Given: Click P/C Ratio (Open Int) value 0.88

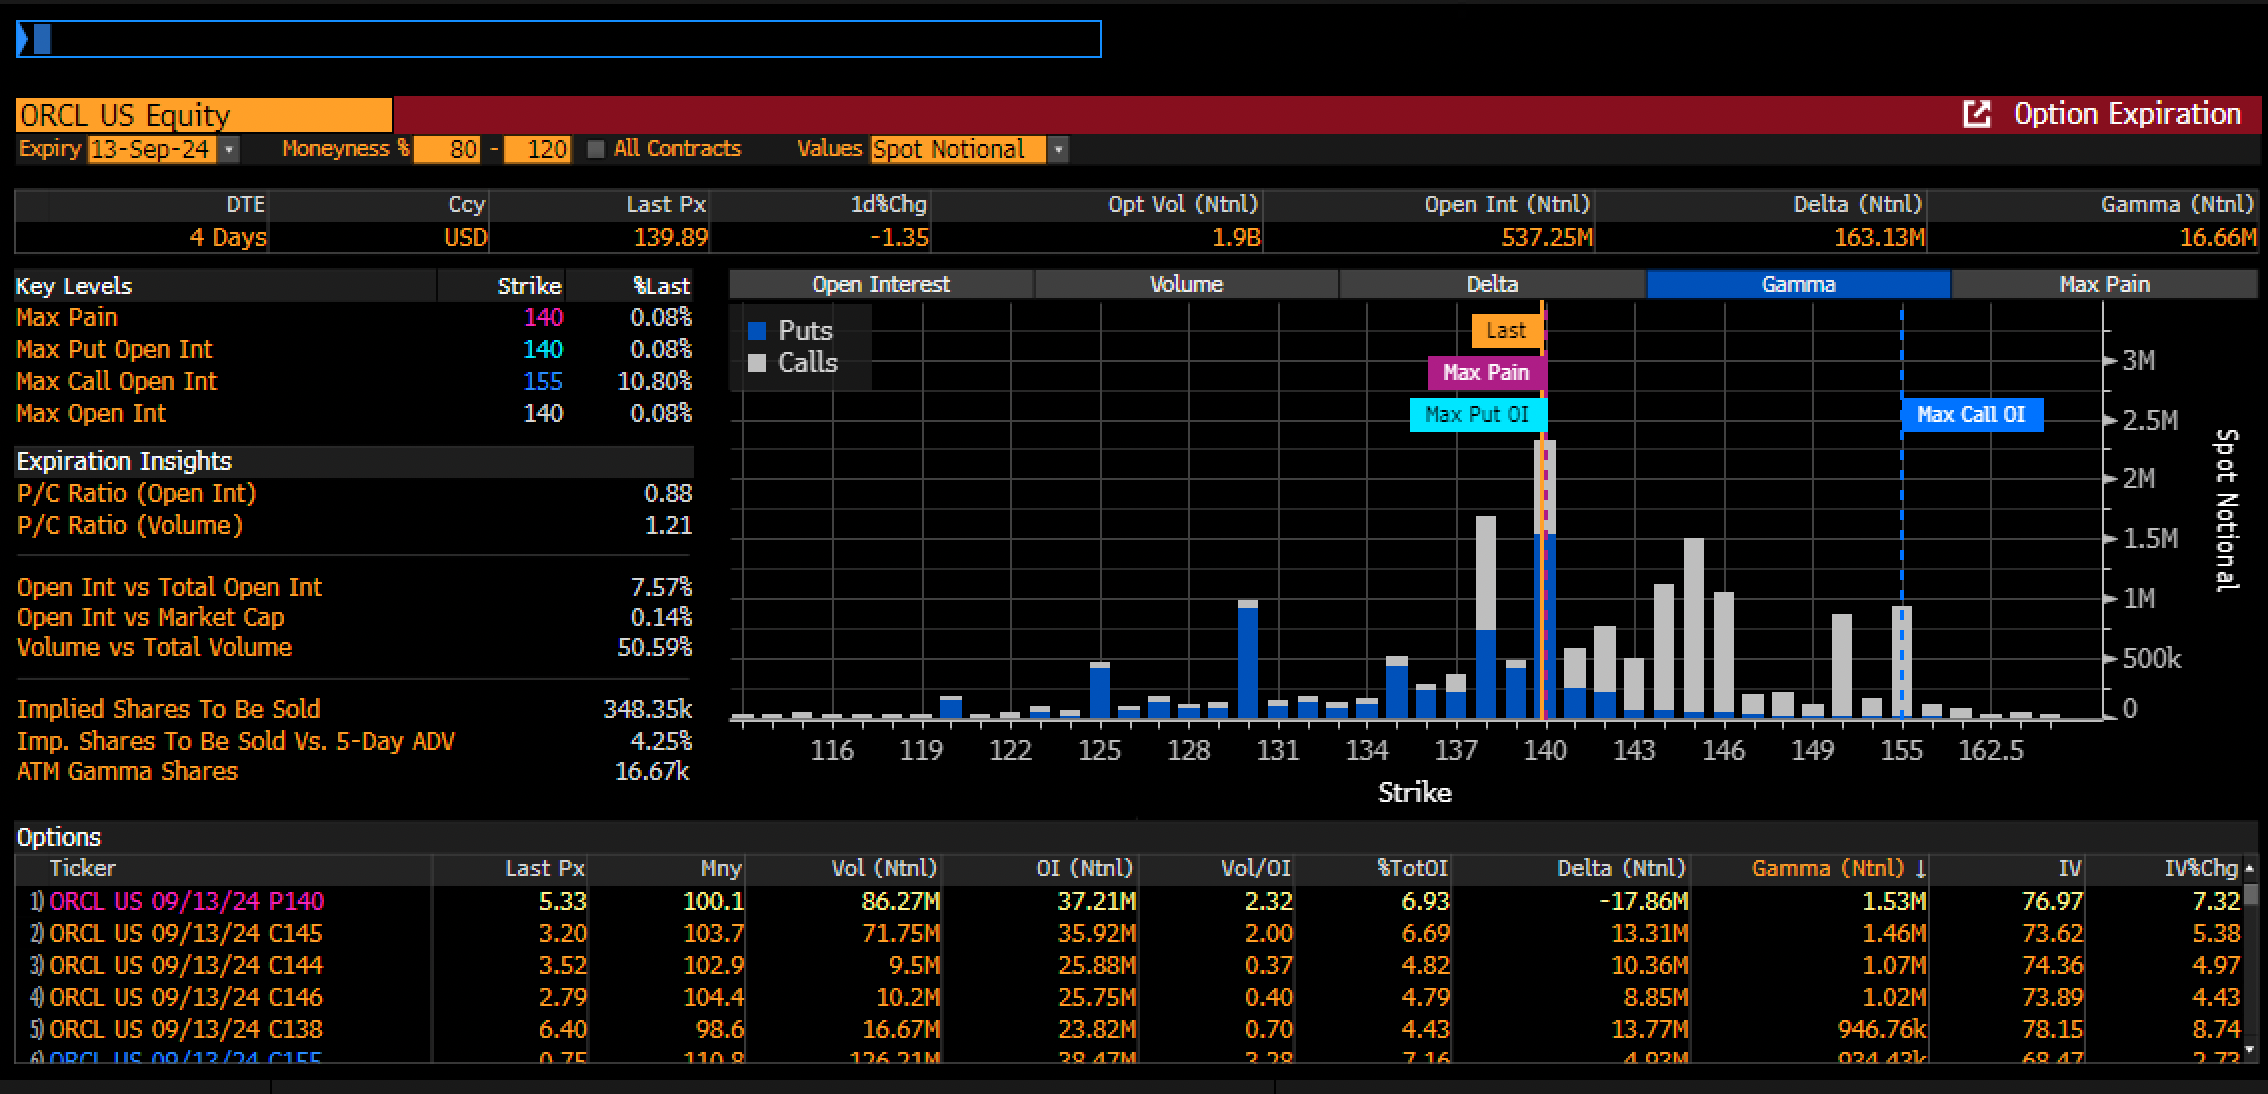Looking at the screenshot, I should click(668, 494).
